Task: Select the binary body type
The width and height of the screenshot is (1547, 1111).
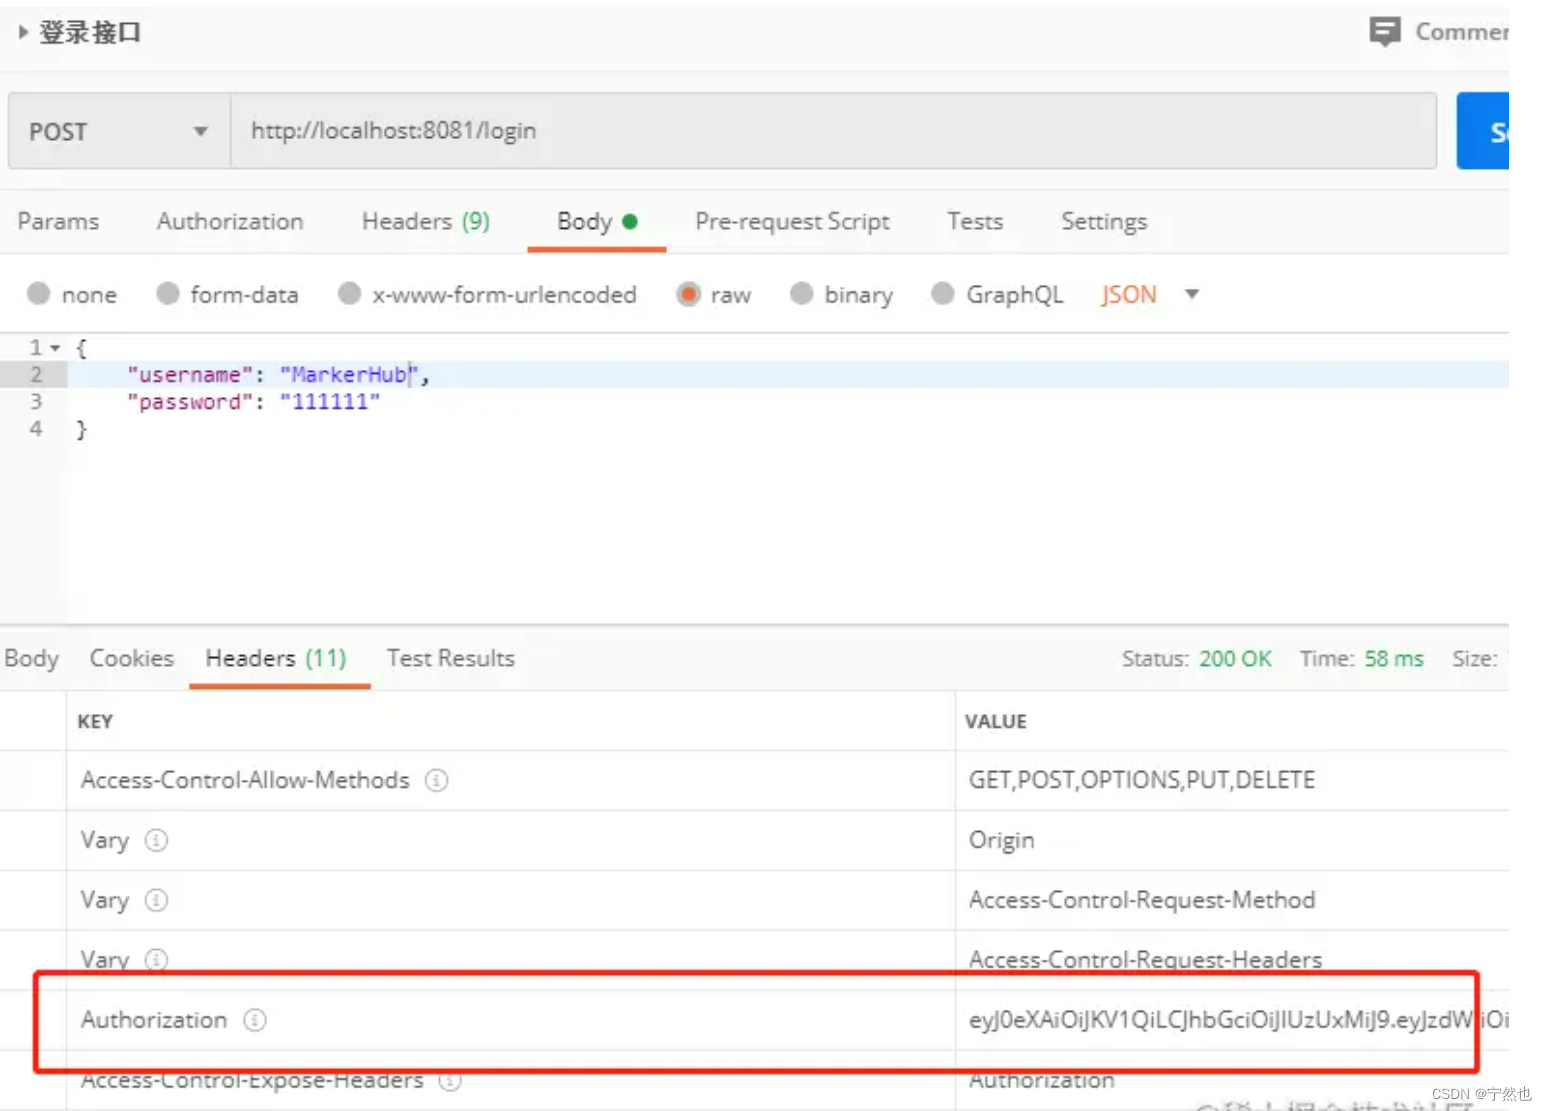Action: click(801, 294)
